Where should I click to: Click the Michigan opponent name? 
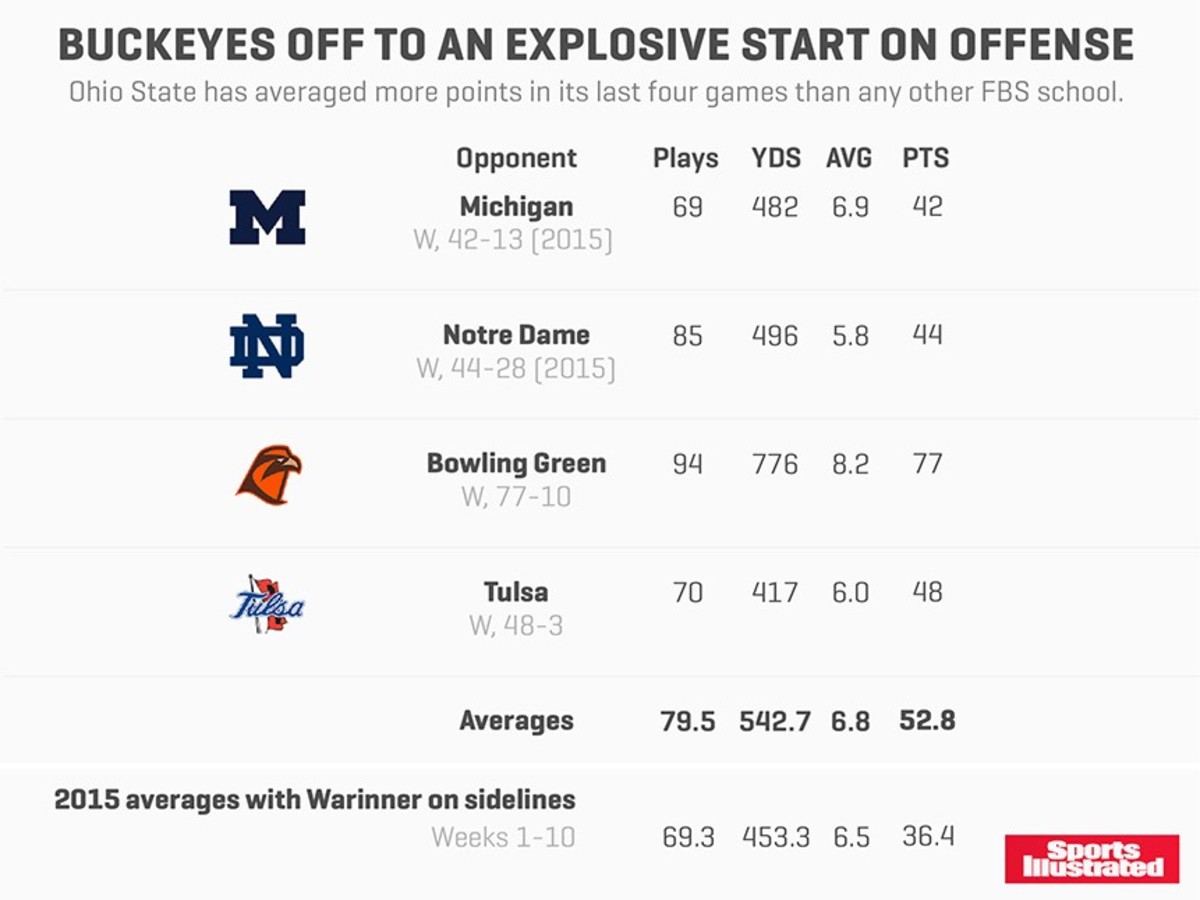pos(516,207)
